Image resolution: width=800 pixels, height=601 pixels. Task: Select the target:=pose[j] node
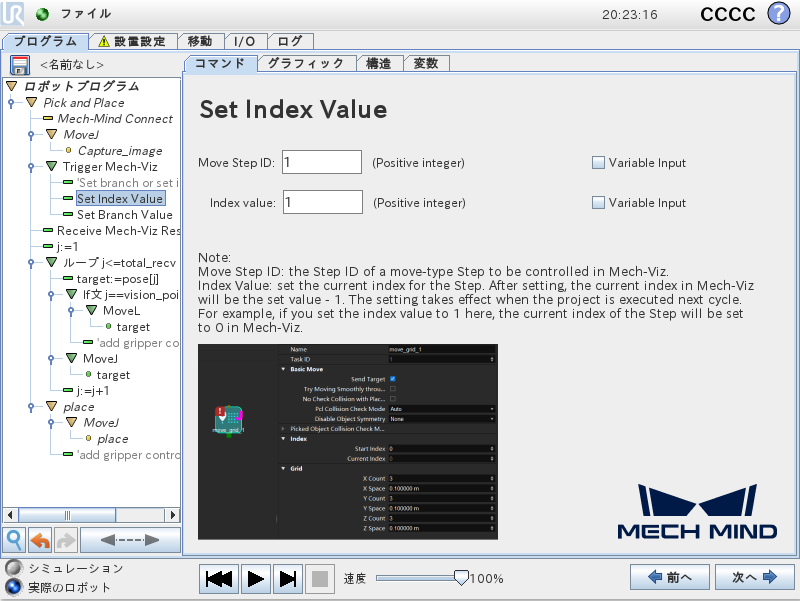pyautogui.click(x=117, y=279)
